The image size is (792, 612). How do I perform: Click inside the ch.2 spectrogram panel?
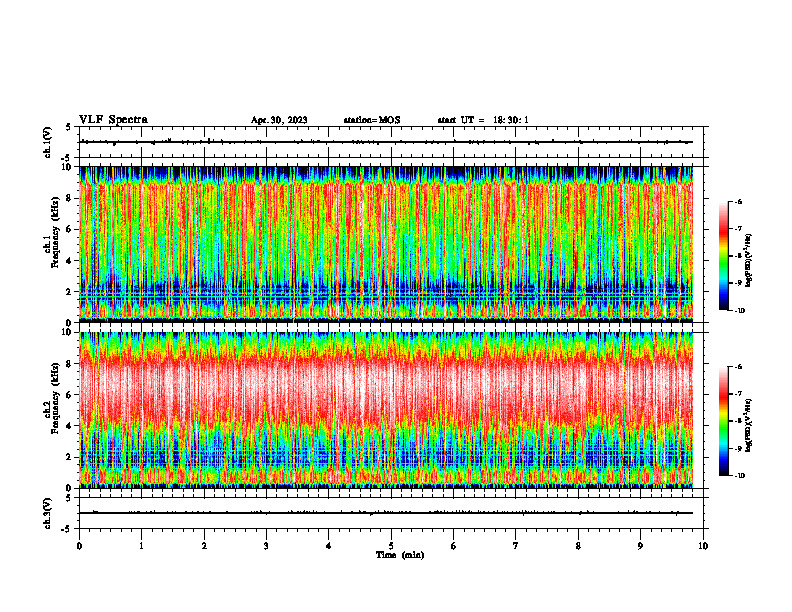pyautogui.click(x=386, y=410)
